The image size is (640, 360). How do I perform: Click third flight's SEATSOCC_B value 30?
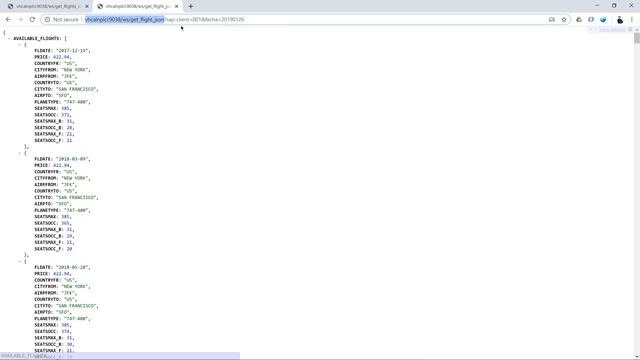click(x=69, y=344)
